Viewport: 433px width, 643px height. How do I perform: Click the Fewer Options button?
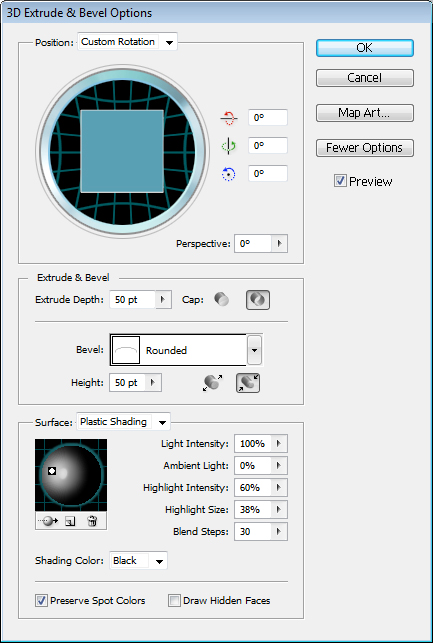tap(365, 148)
